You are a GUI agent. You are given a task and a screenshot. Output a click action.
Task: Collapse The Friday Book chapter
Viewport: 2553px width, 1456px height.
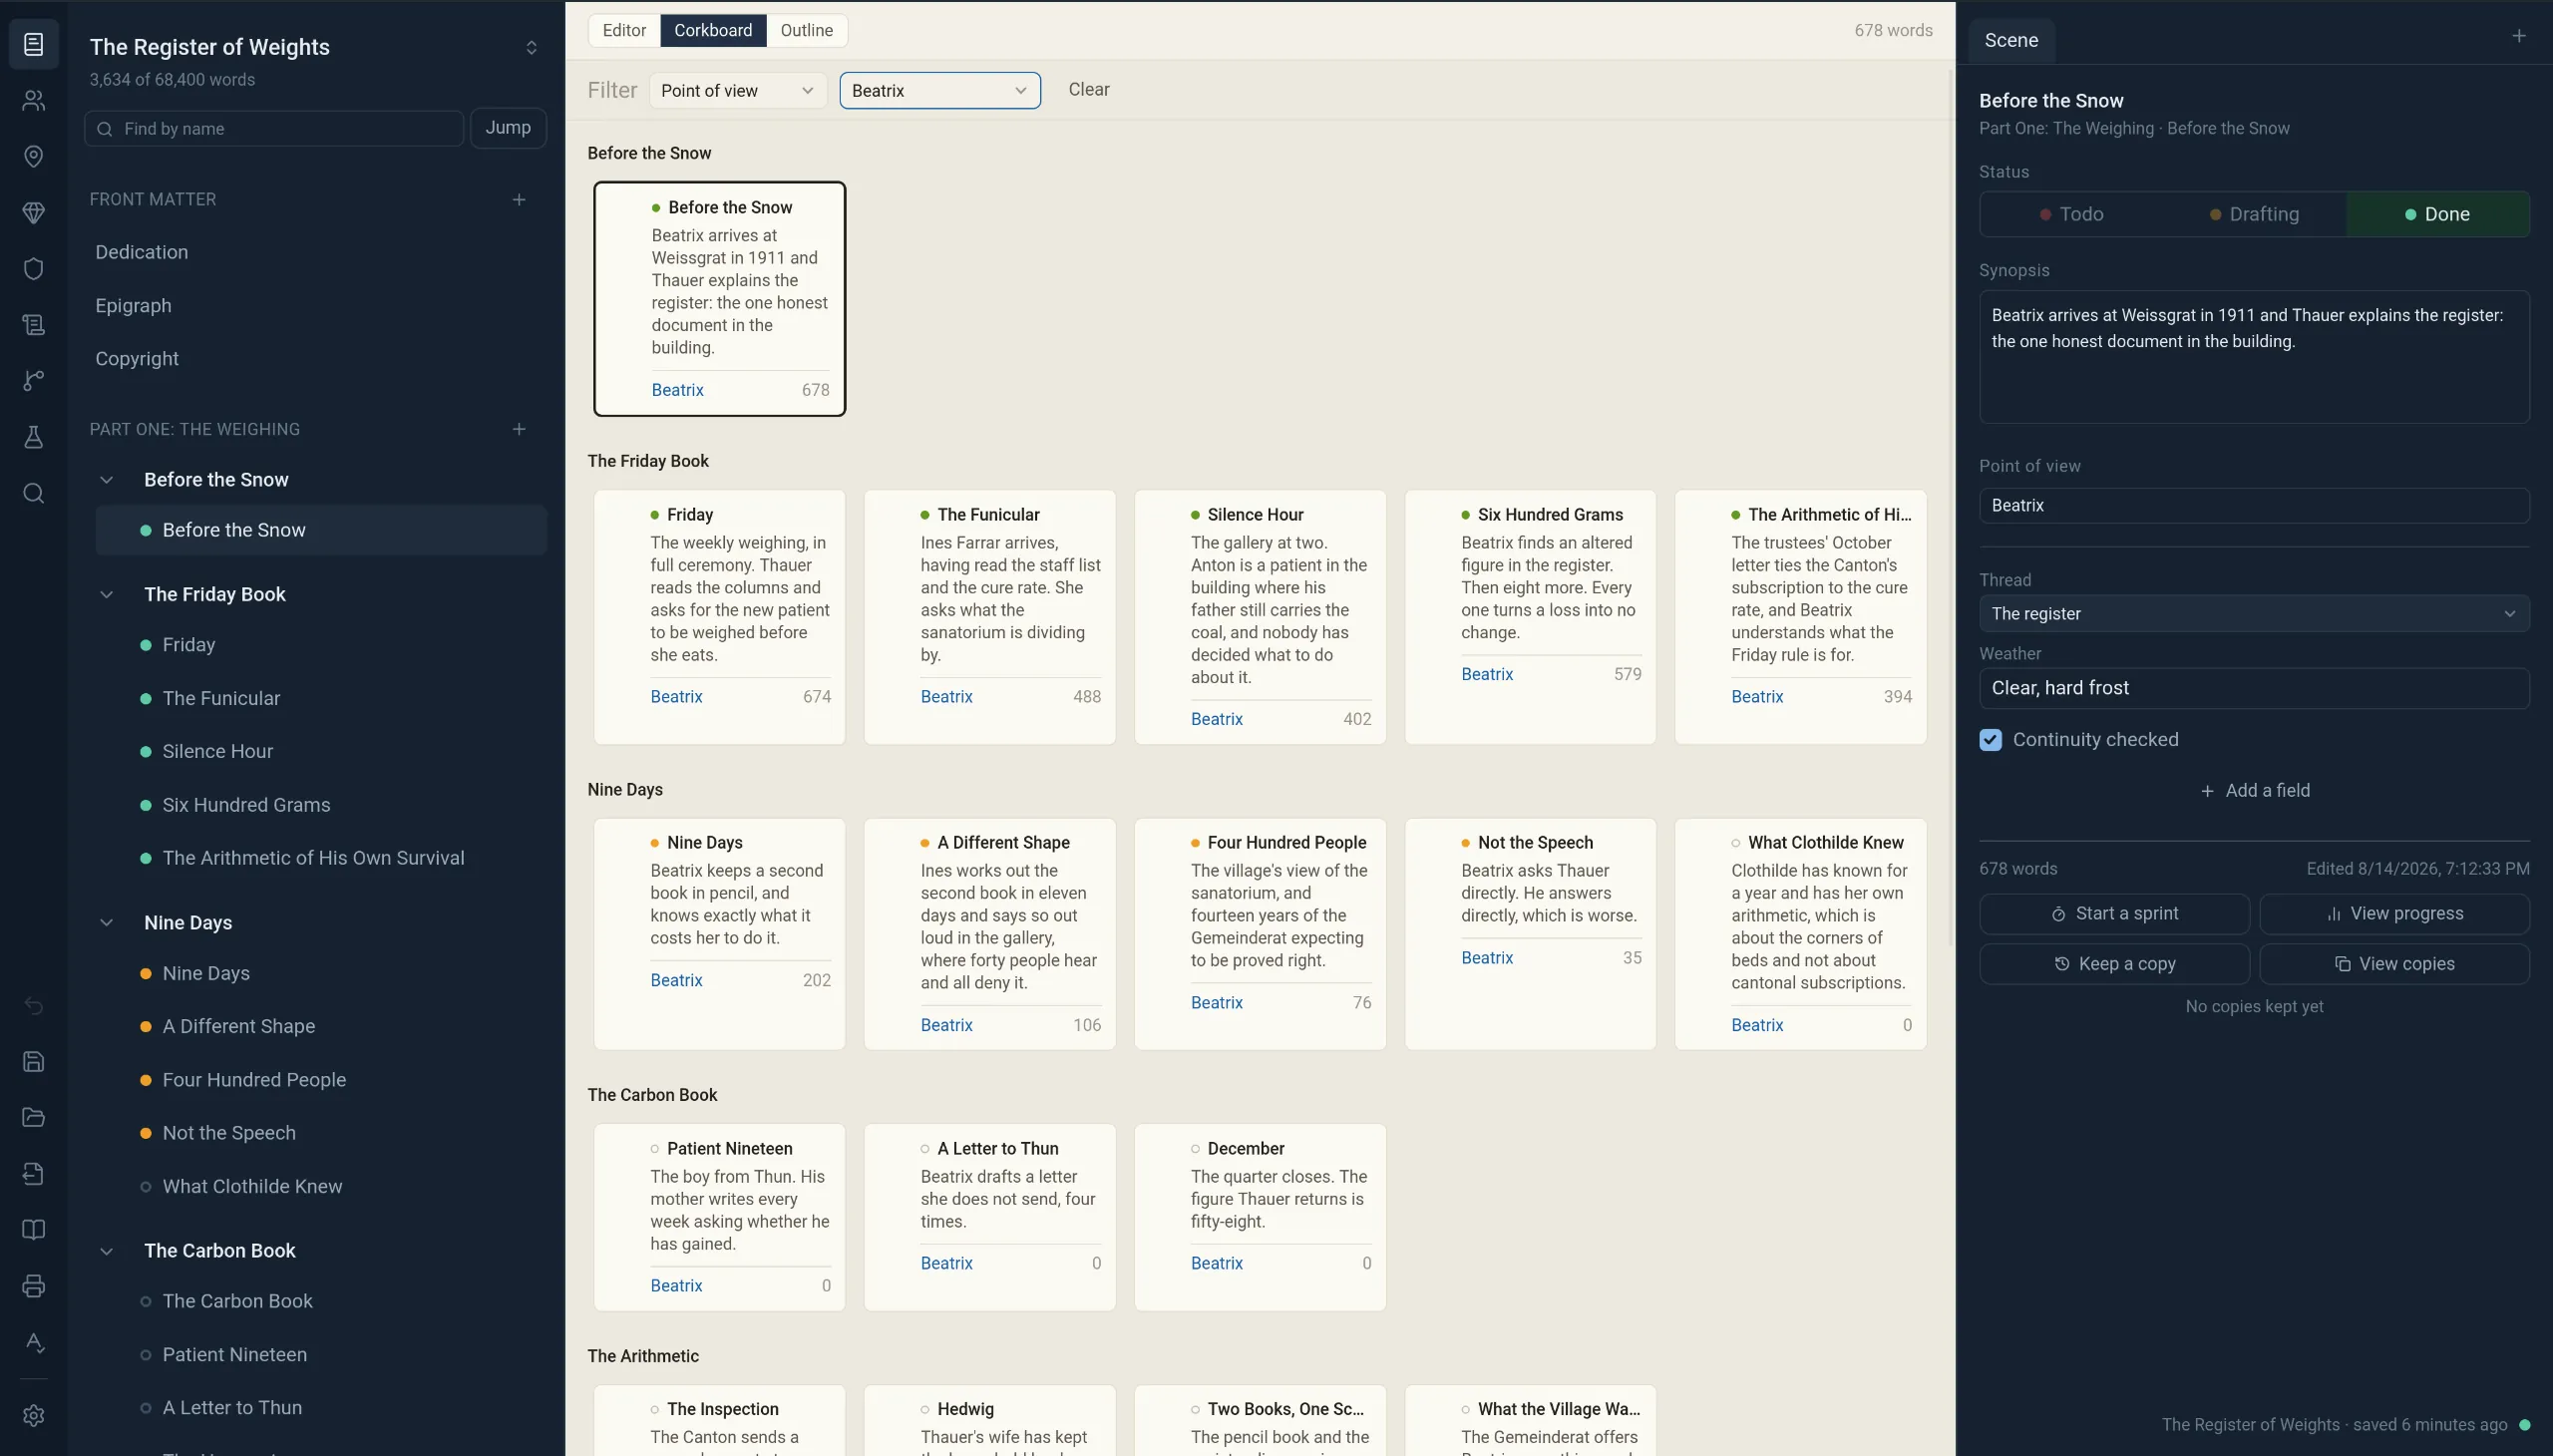[x=106, y=594]
